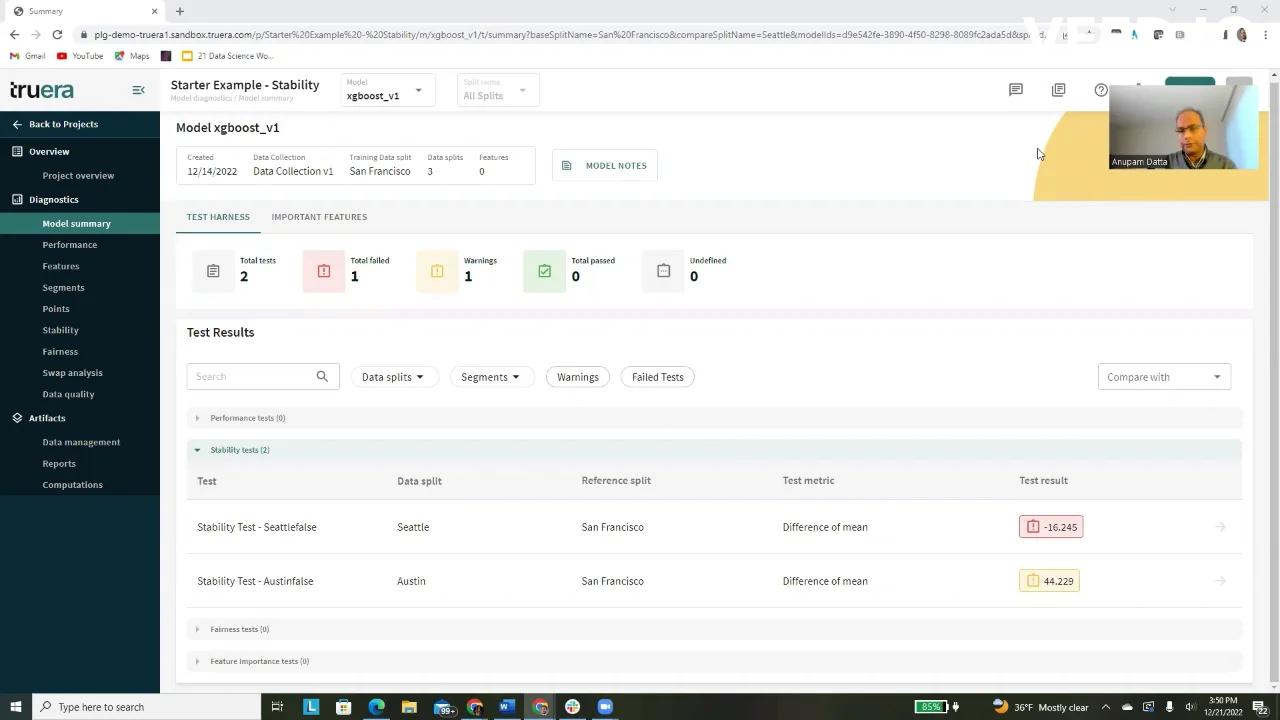Expand Performance tests section
Screen dimensions: 1280x720
click(x=714, y=418)
